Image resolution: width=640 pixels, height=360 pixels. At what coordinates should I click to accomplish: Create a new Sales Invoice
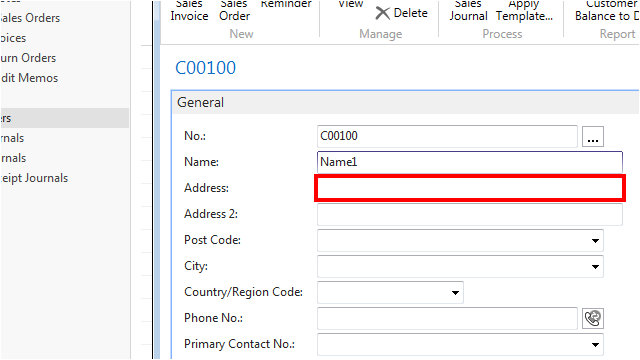click(x=189, y=11)
